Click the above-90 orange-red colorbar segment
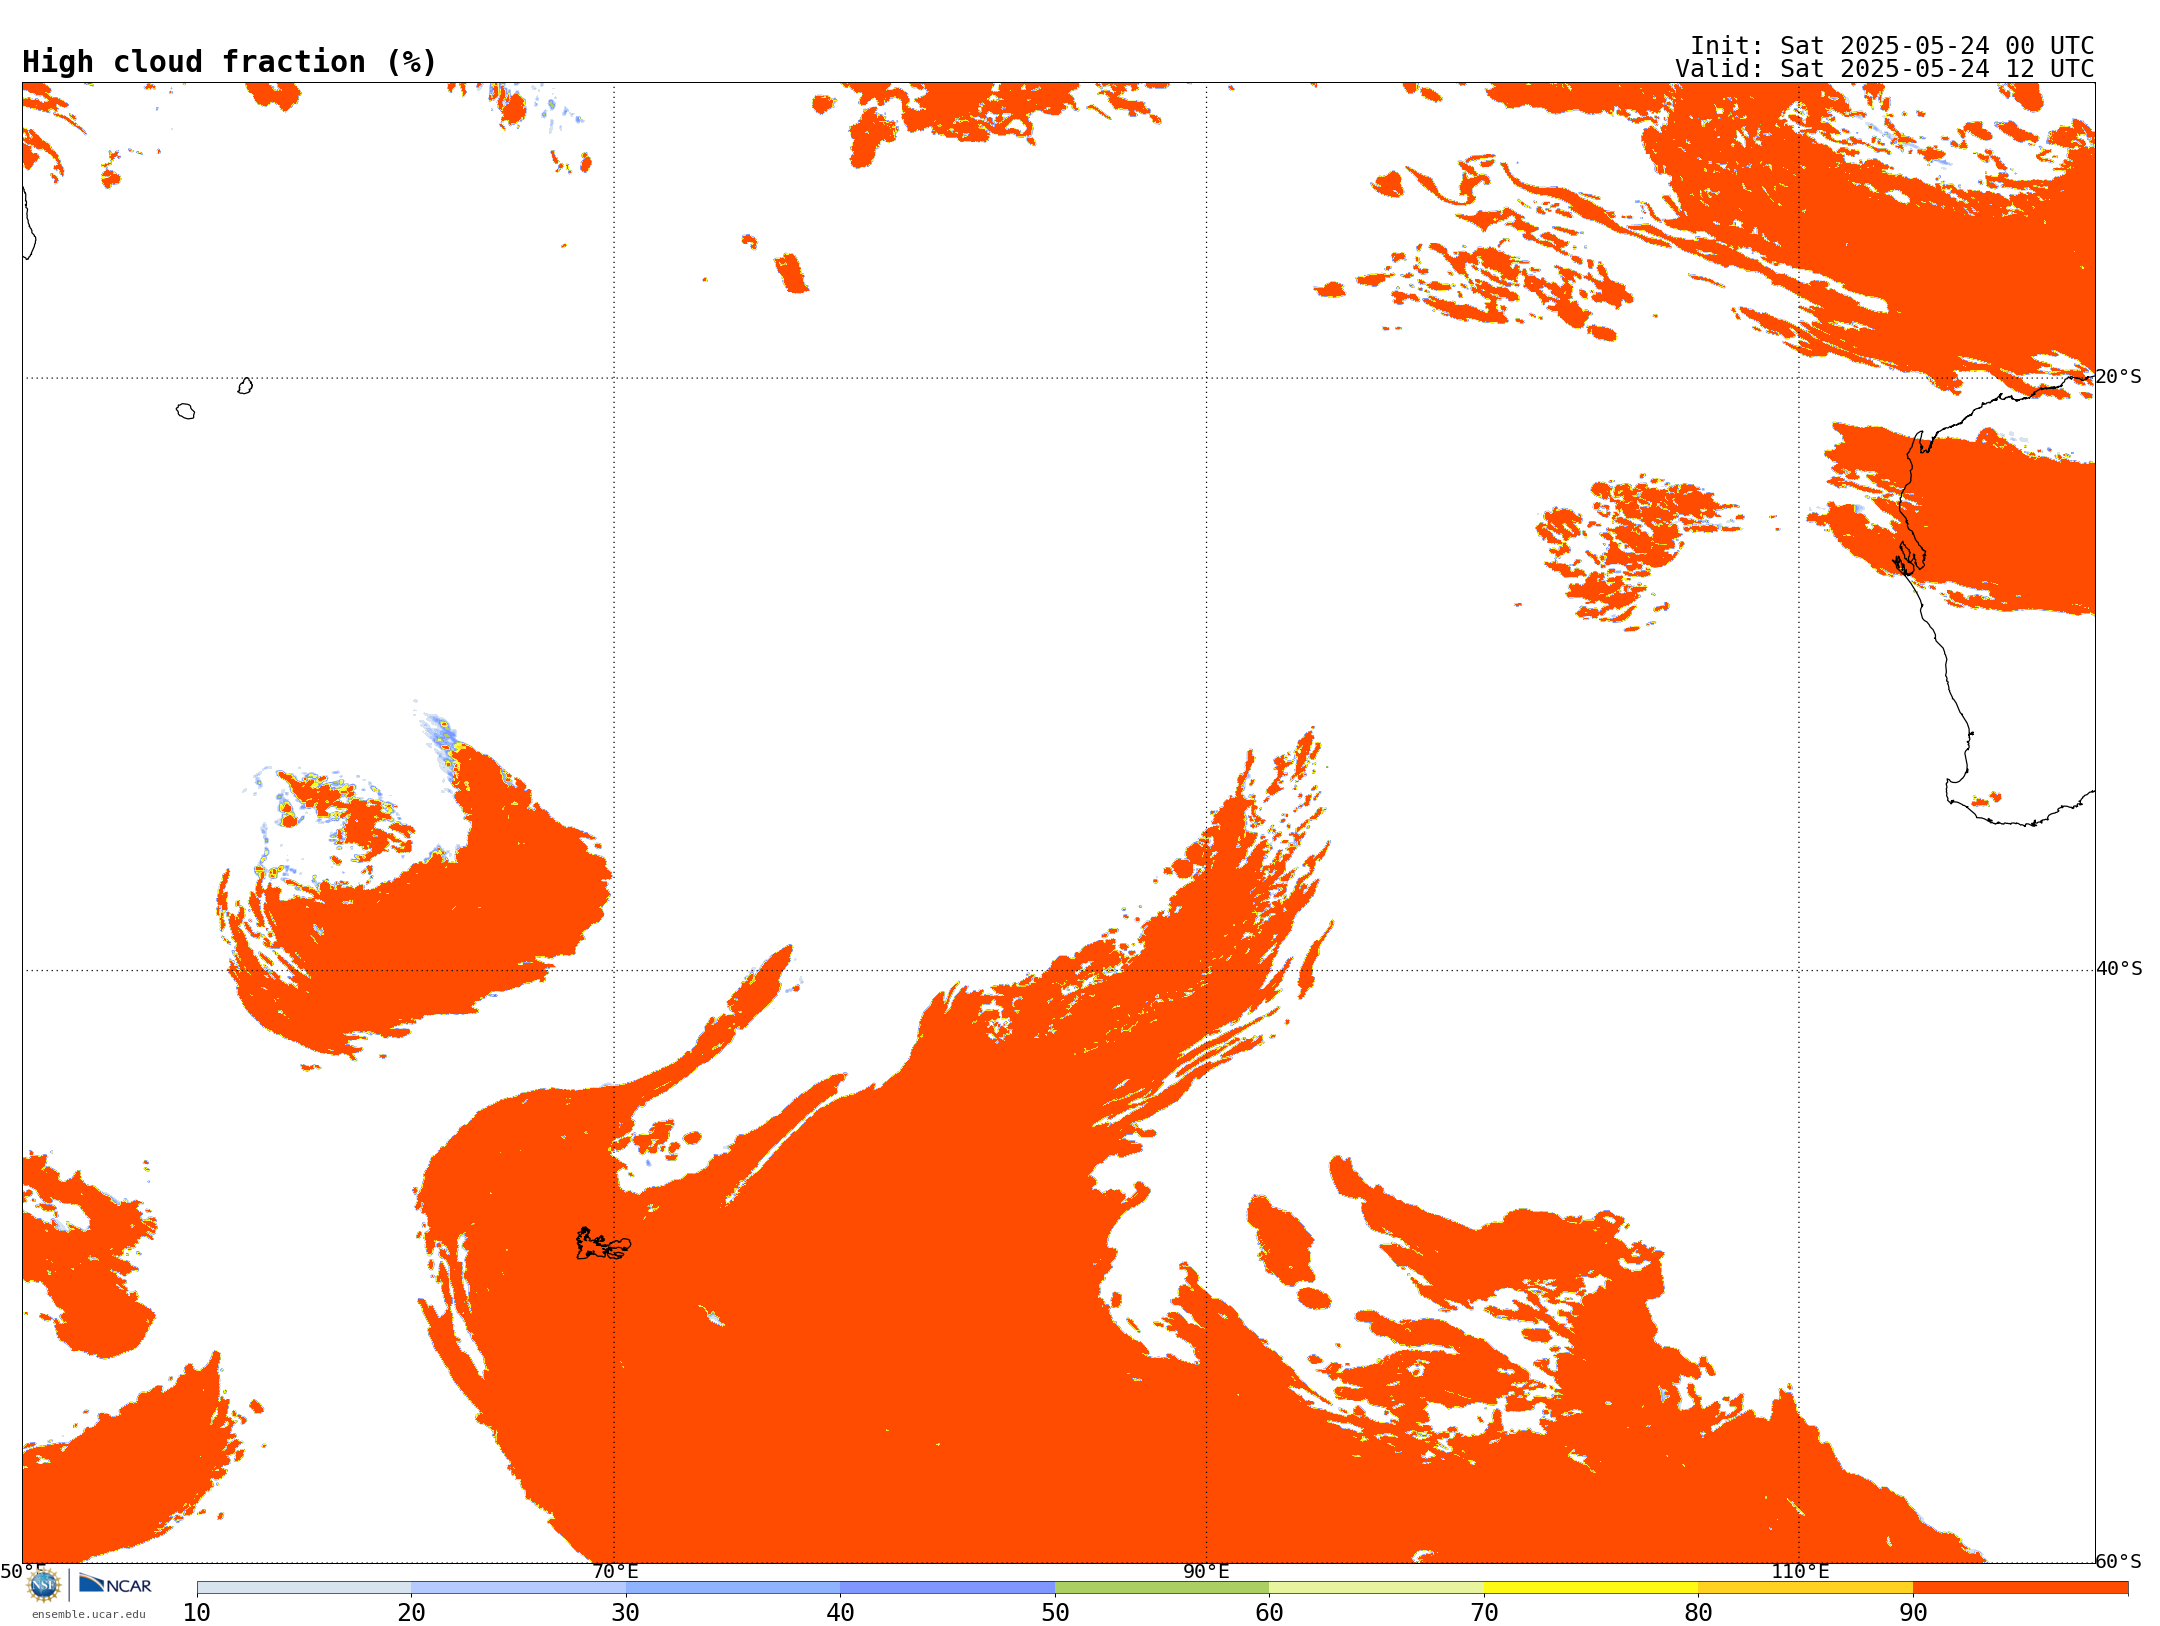Screen dimensions: 2160x1626 pyautogui.click(x=2020, y=1588)
